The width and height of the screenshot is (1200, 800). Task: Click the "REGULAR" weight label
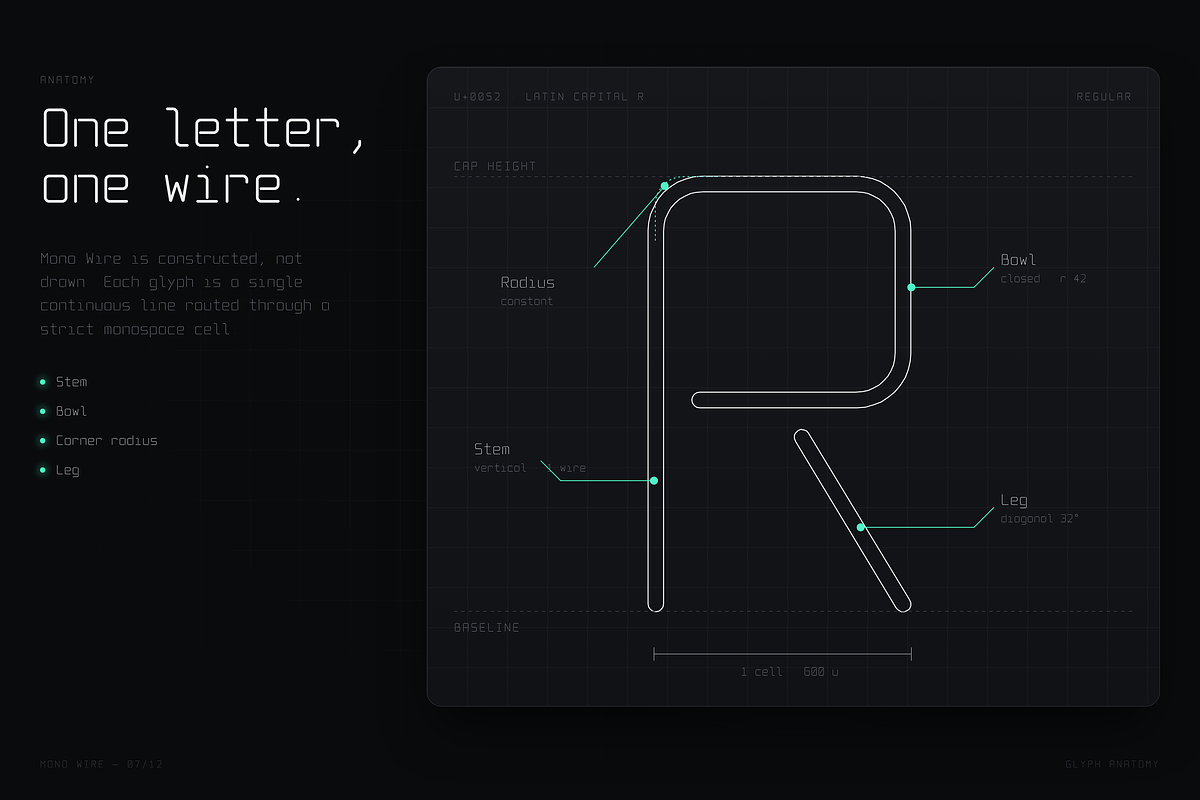coord(1104,97)
